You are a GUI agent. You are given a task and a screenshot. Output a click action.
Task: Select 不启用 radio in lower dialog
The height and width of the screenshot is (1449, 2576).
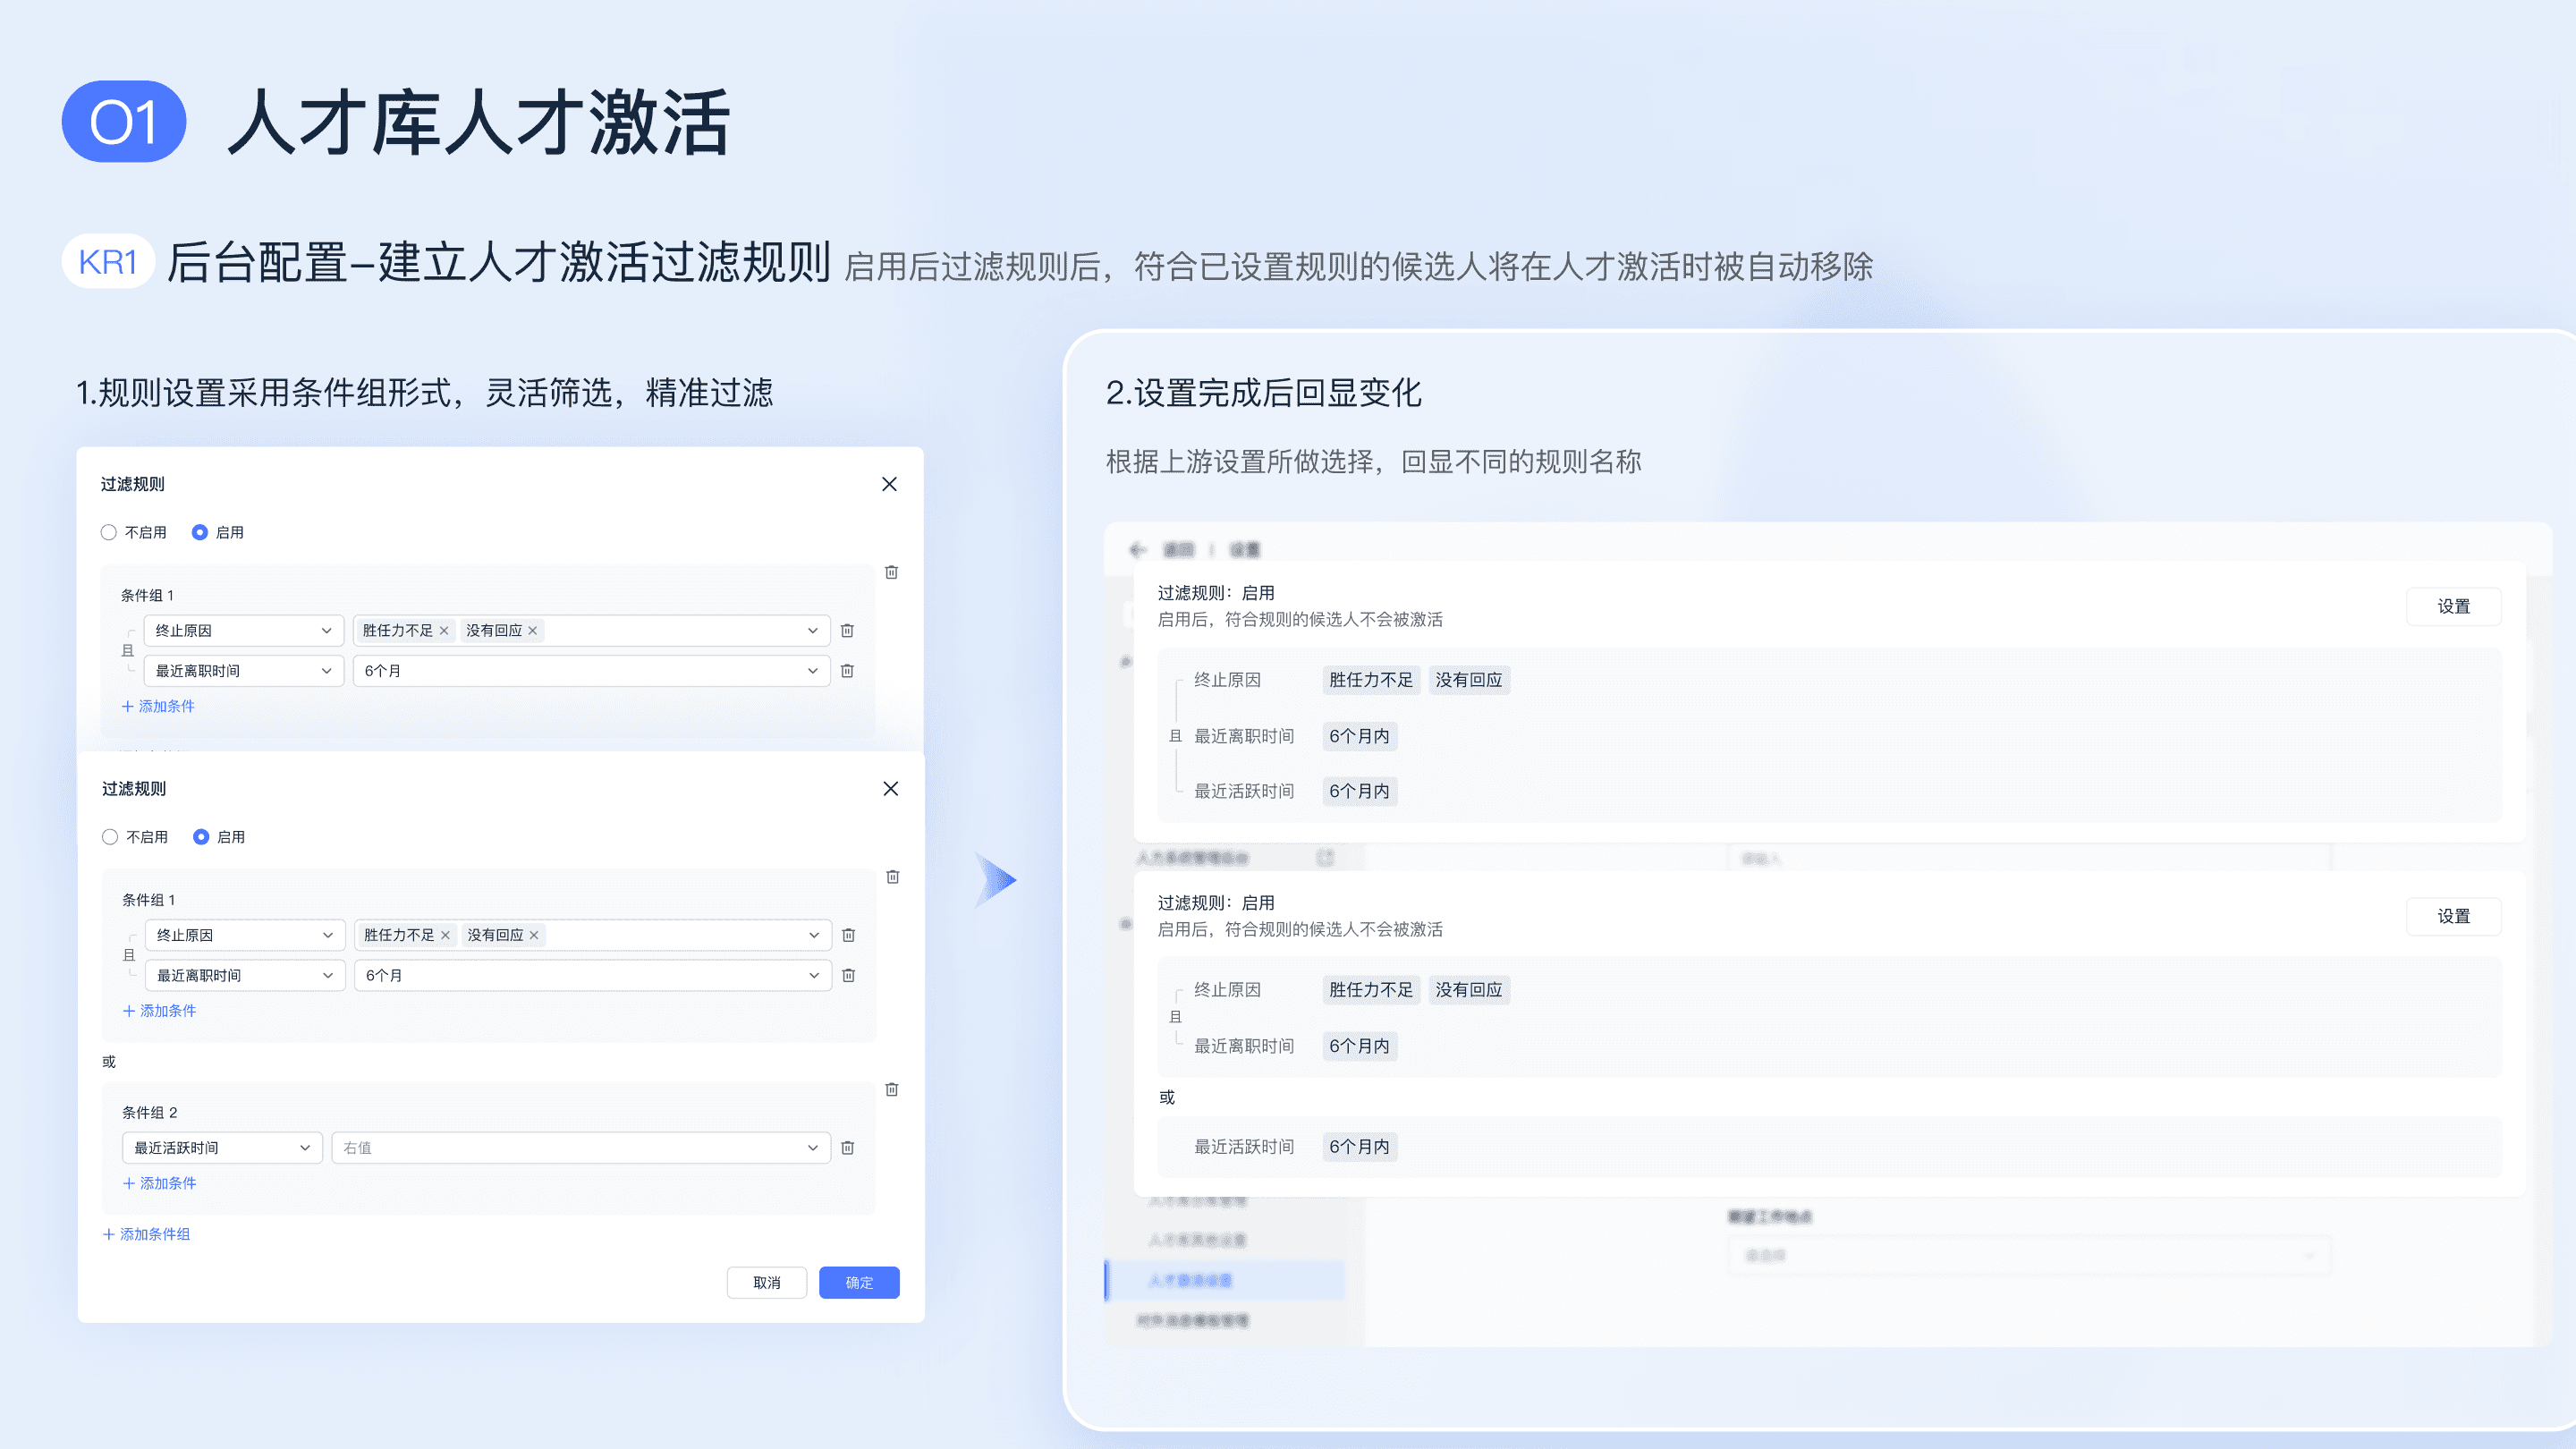[110, 837]
